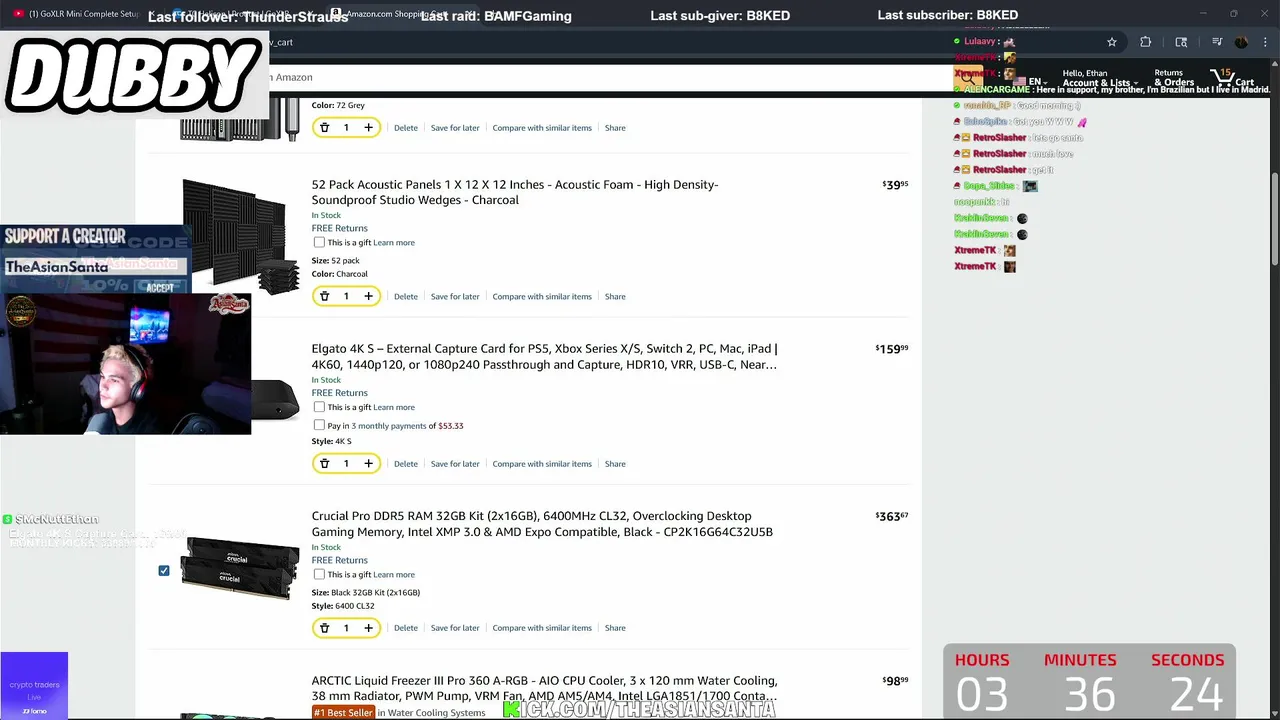Open the Crucial Pro DDR5 RAM product title
Viewport: 1280px width, 720px height.
coord(542,524)
